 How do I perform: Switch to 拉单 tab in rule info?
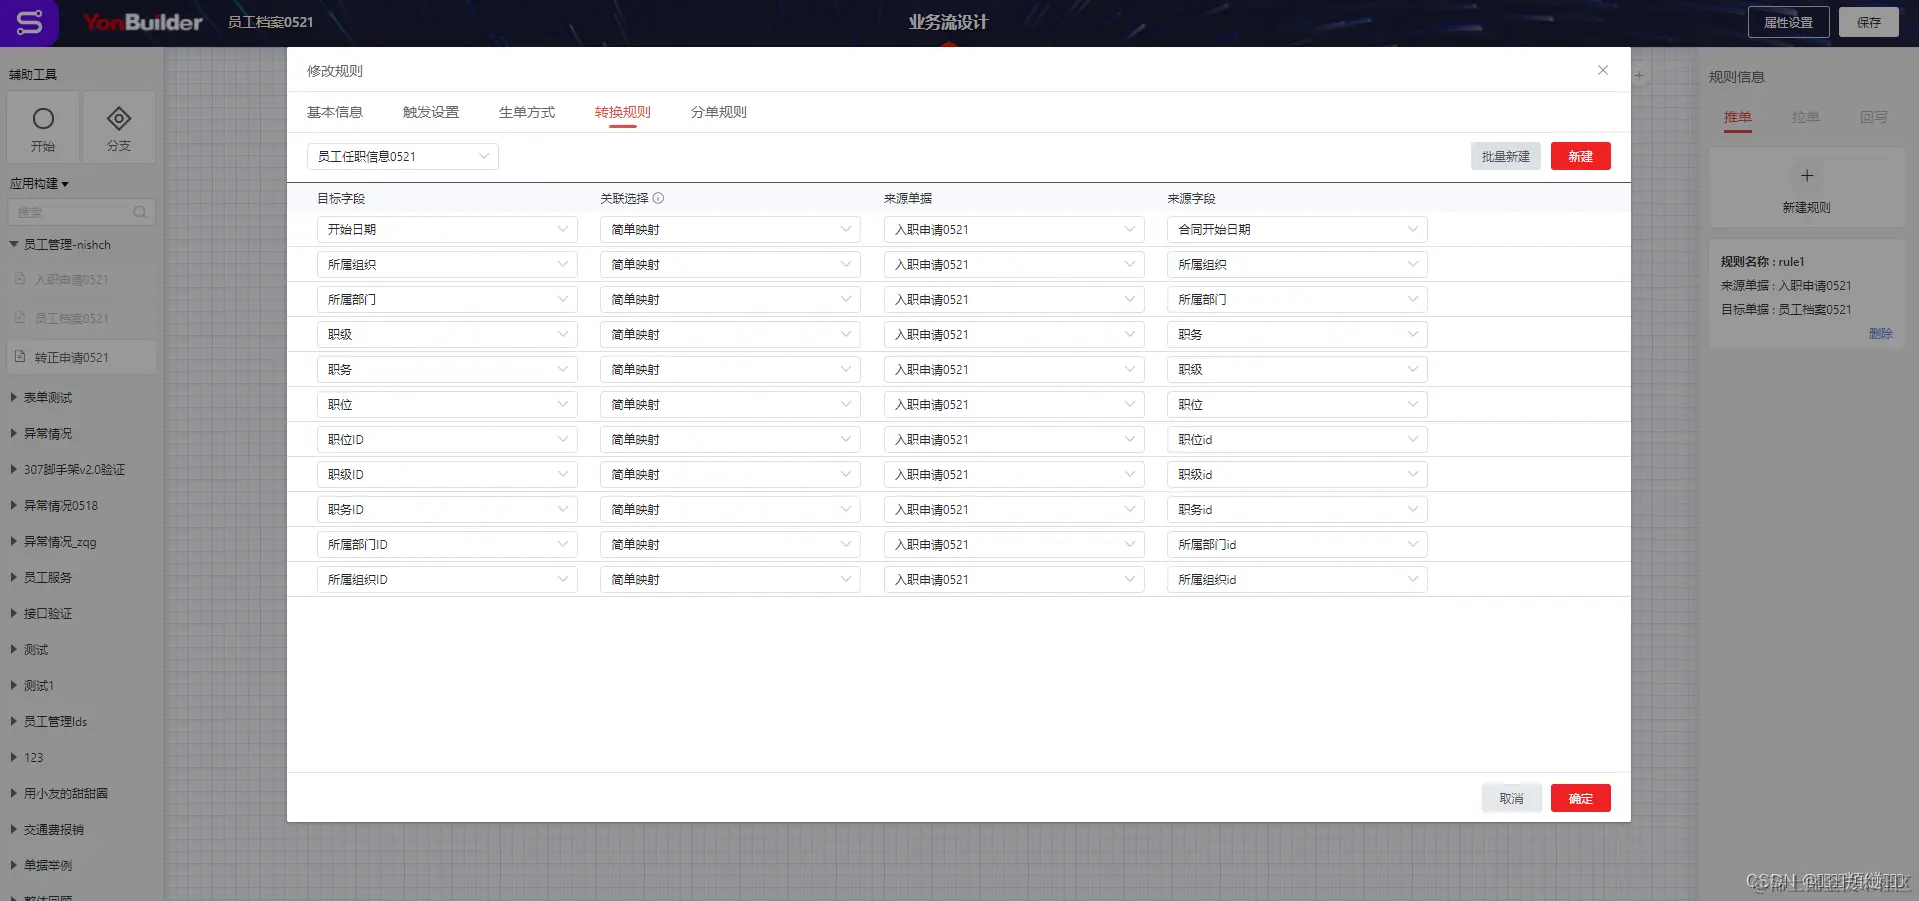[x=1805, y=117]
